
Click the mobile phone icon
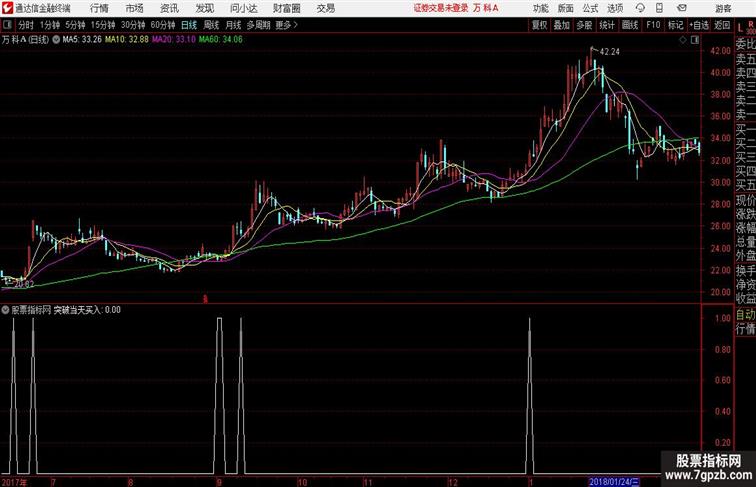(659, 8)
